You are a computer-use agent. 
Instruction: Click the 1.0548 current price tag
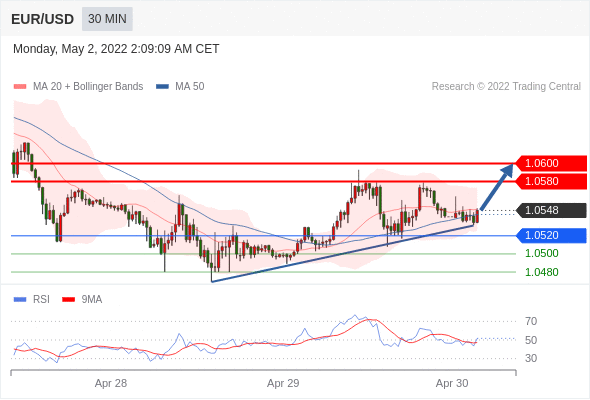pos(550,210)
